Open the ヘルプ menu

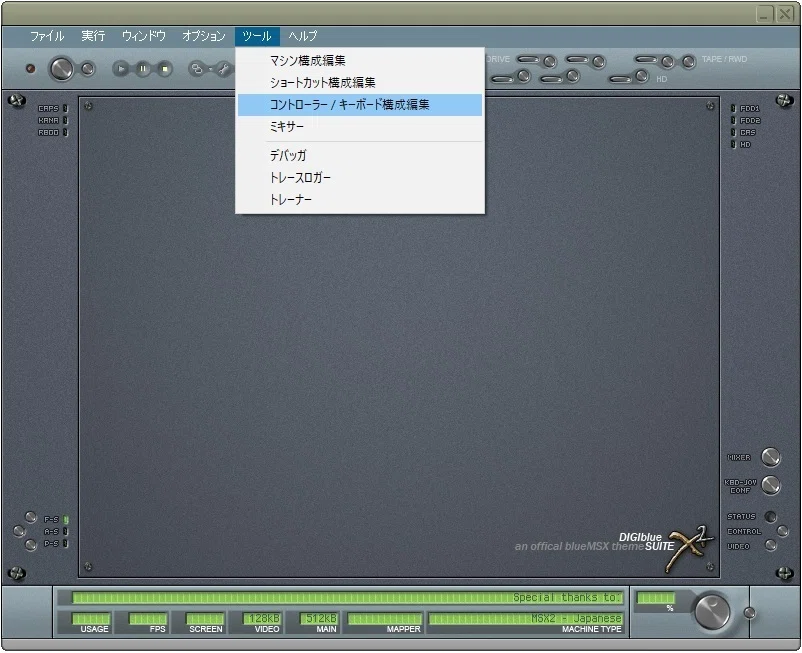(303, 36)
